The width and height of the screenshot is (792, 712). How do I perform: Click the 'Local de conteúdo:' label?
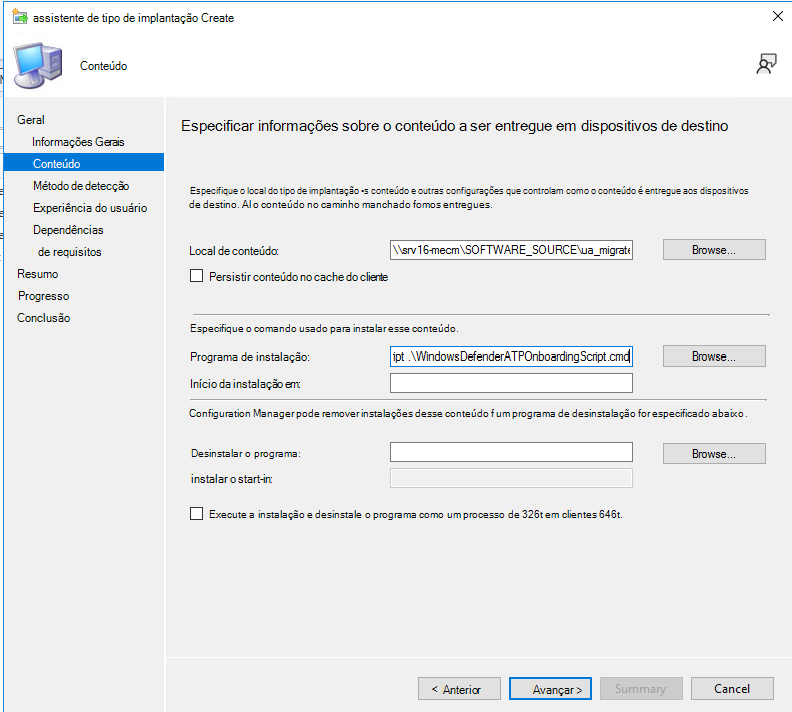click(x=234, y=251)
